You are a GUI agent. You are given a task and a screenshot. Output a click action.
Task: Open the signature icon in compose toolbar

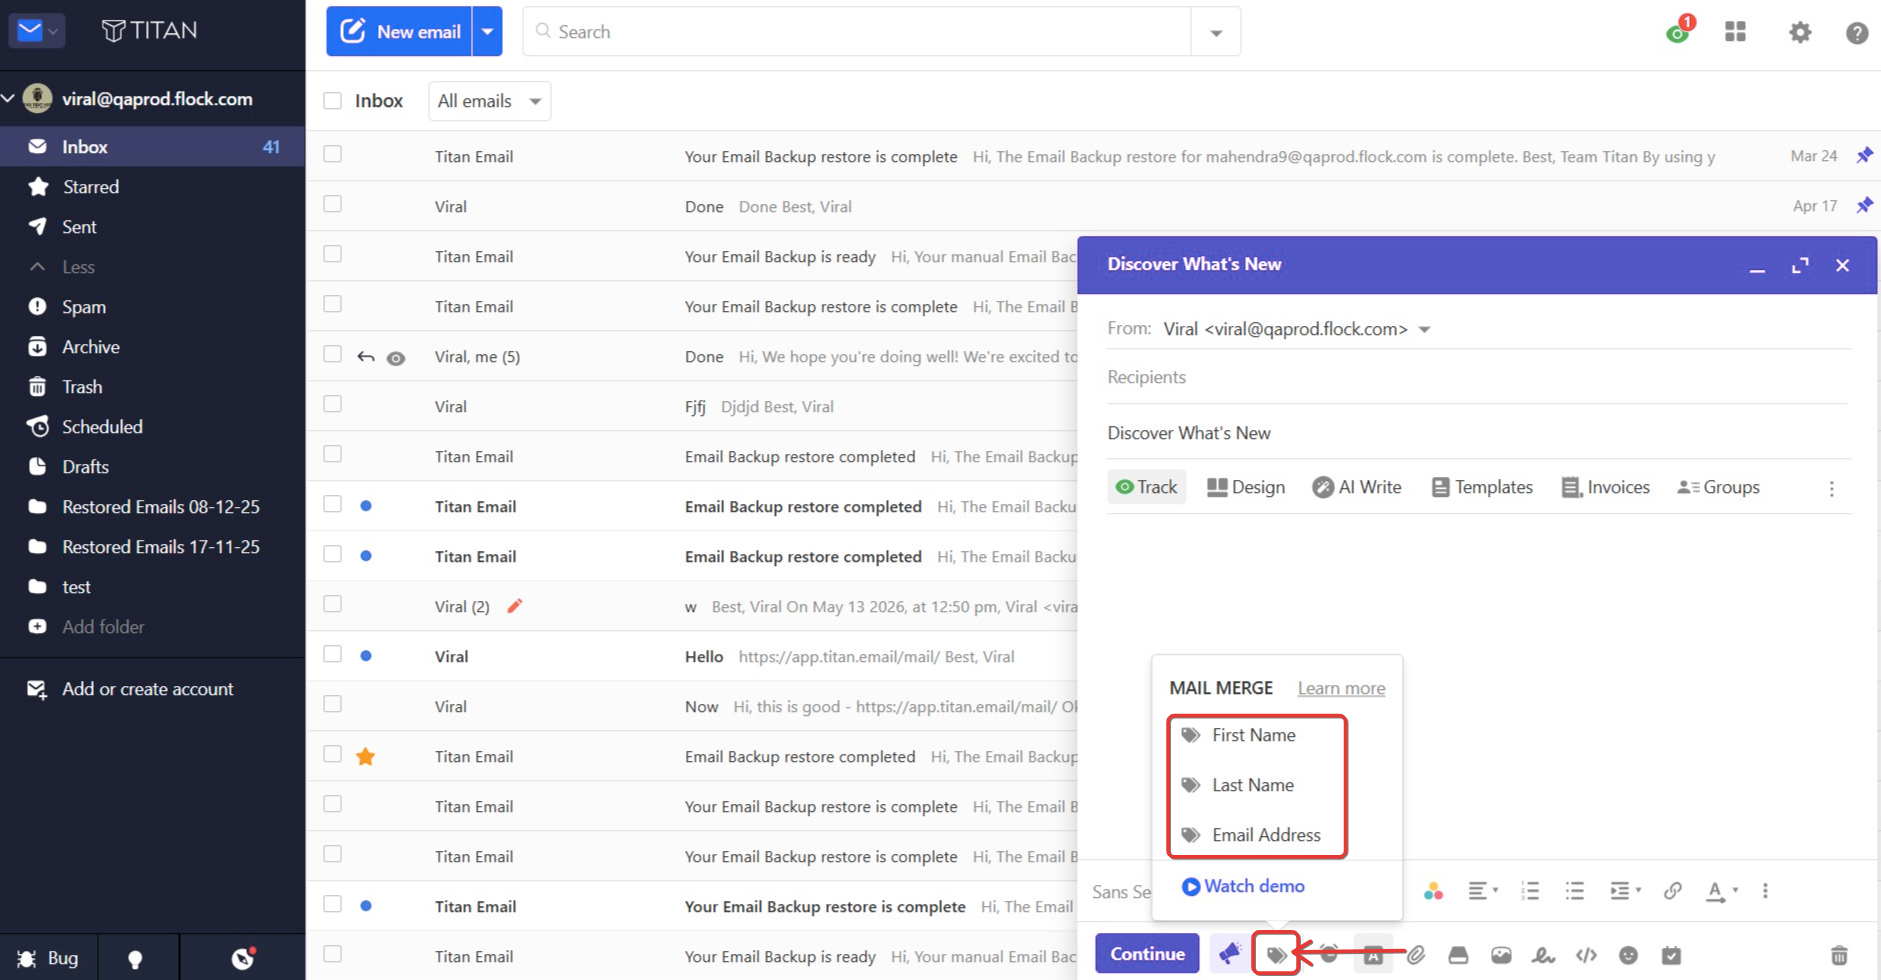pos(1543,955)
